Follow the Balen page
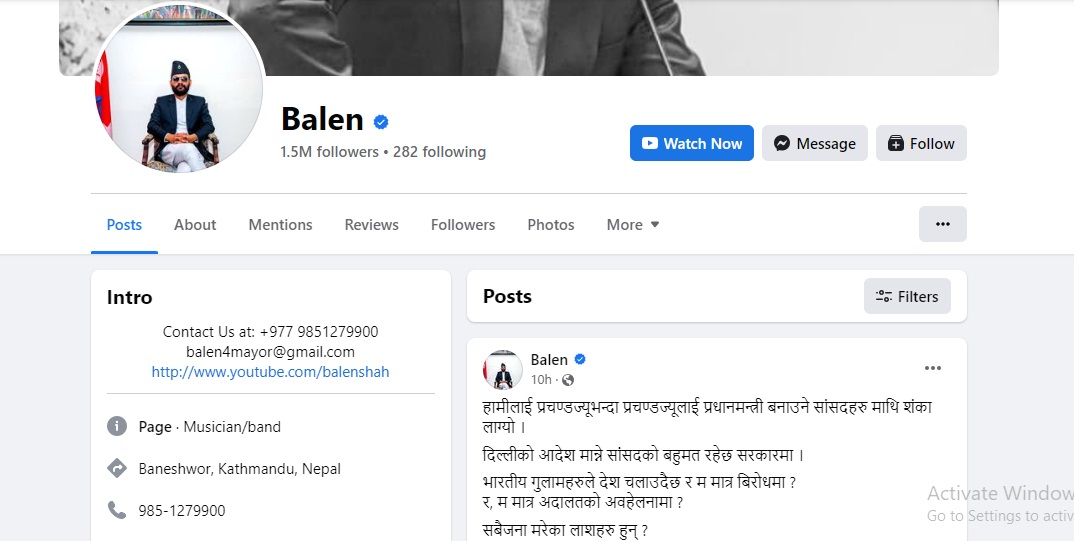 click(921, 143)
